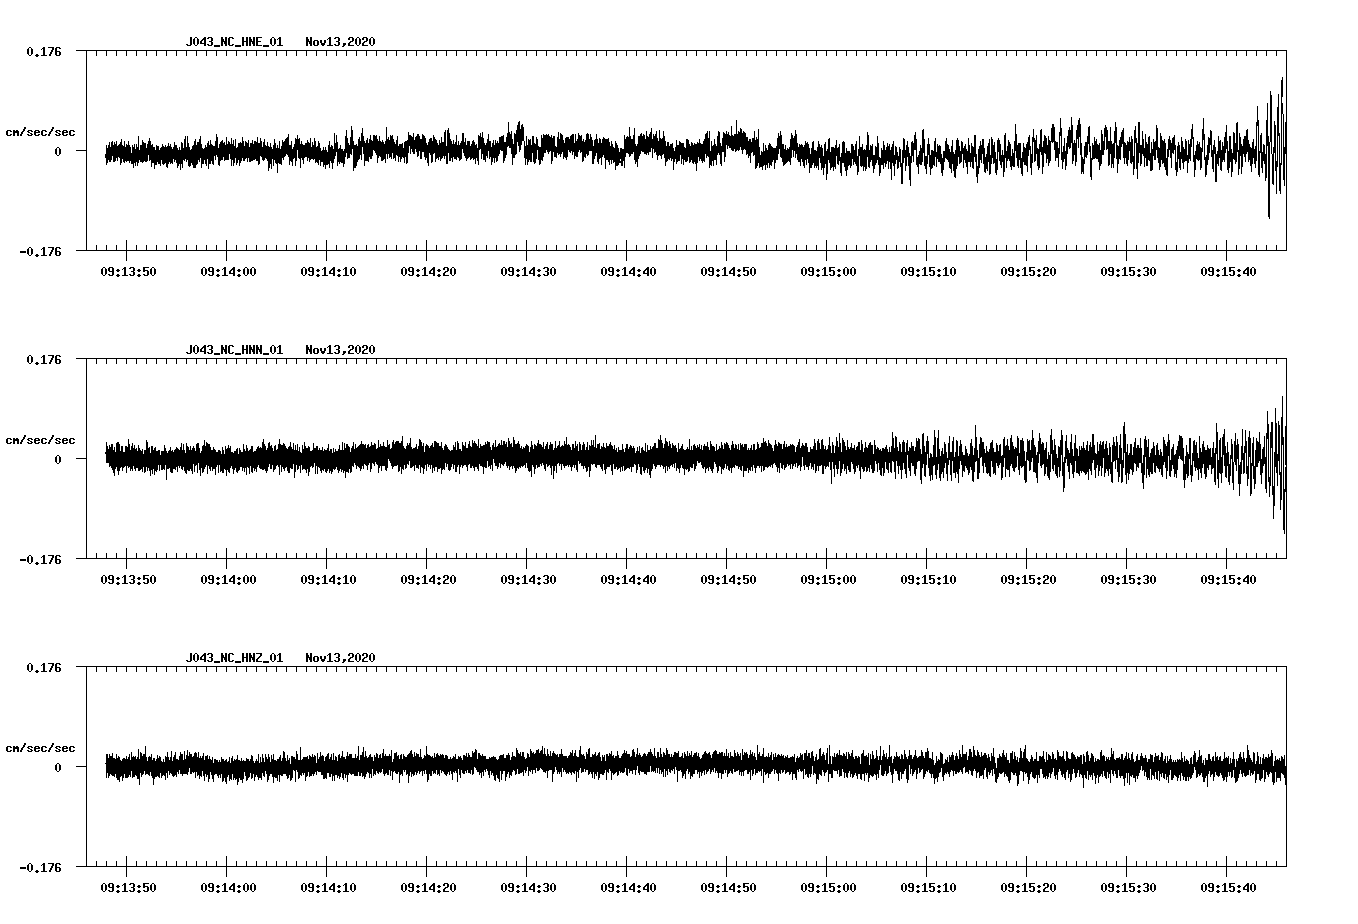Click the cm/sec/sec label on the middle plot
The width and height of the screenshot is (1358, 924).
40,440
